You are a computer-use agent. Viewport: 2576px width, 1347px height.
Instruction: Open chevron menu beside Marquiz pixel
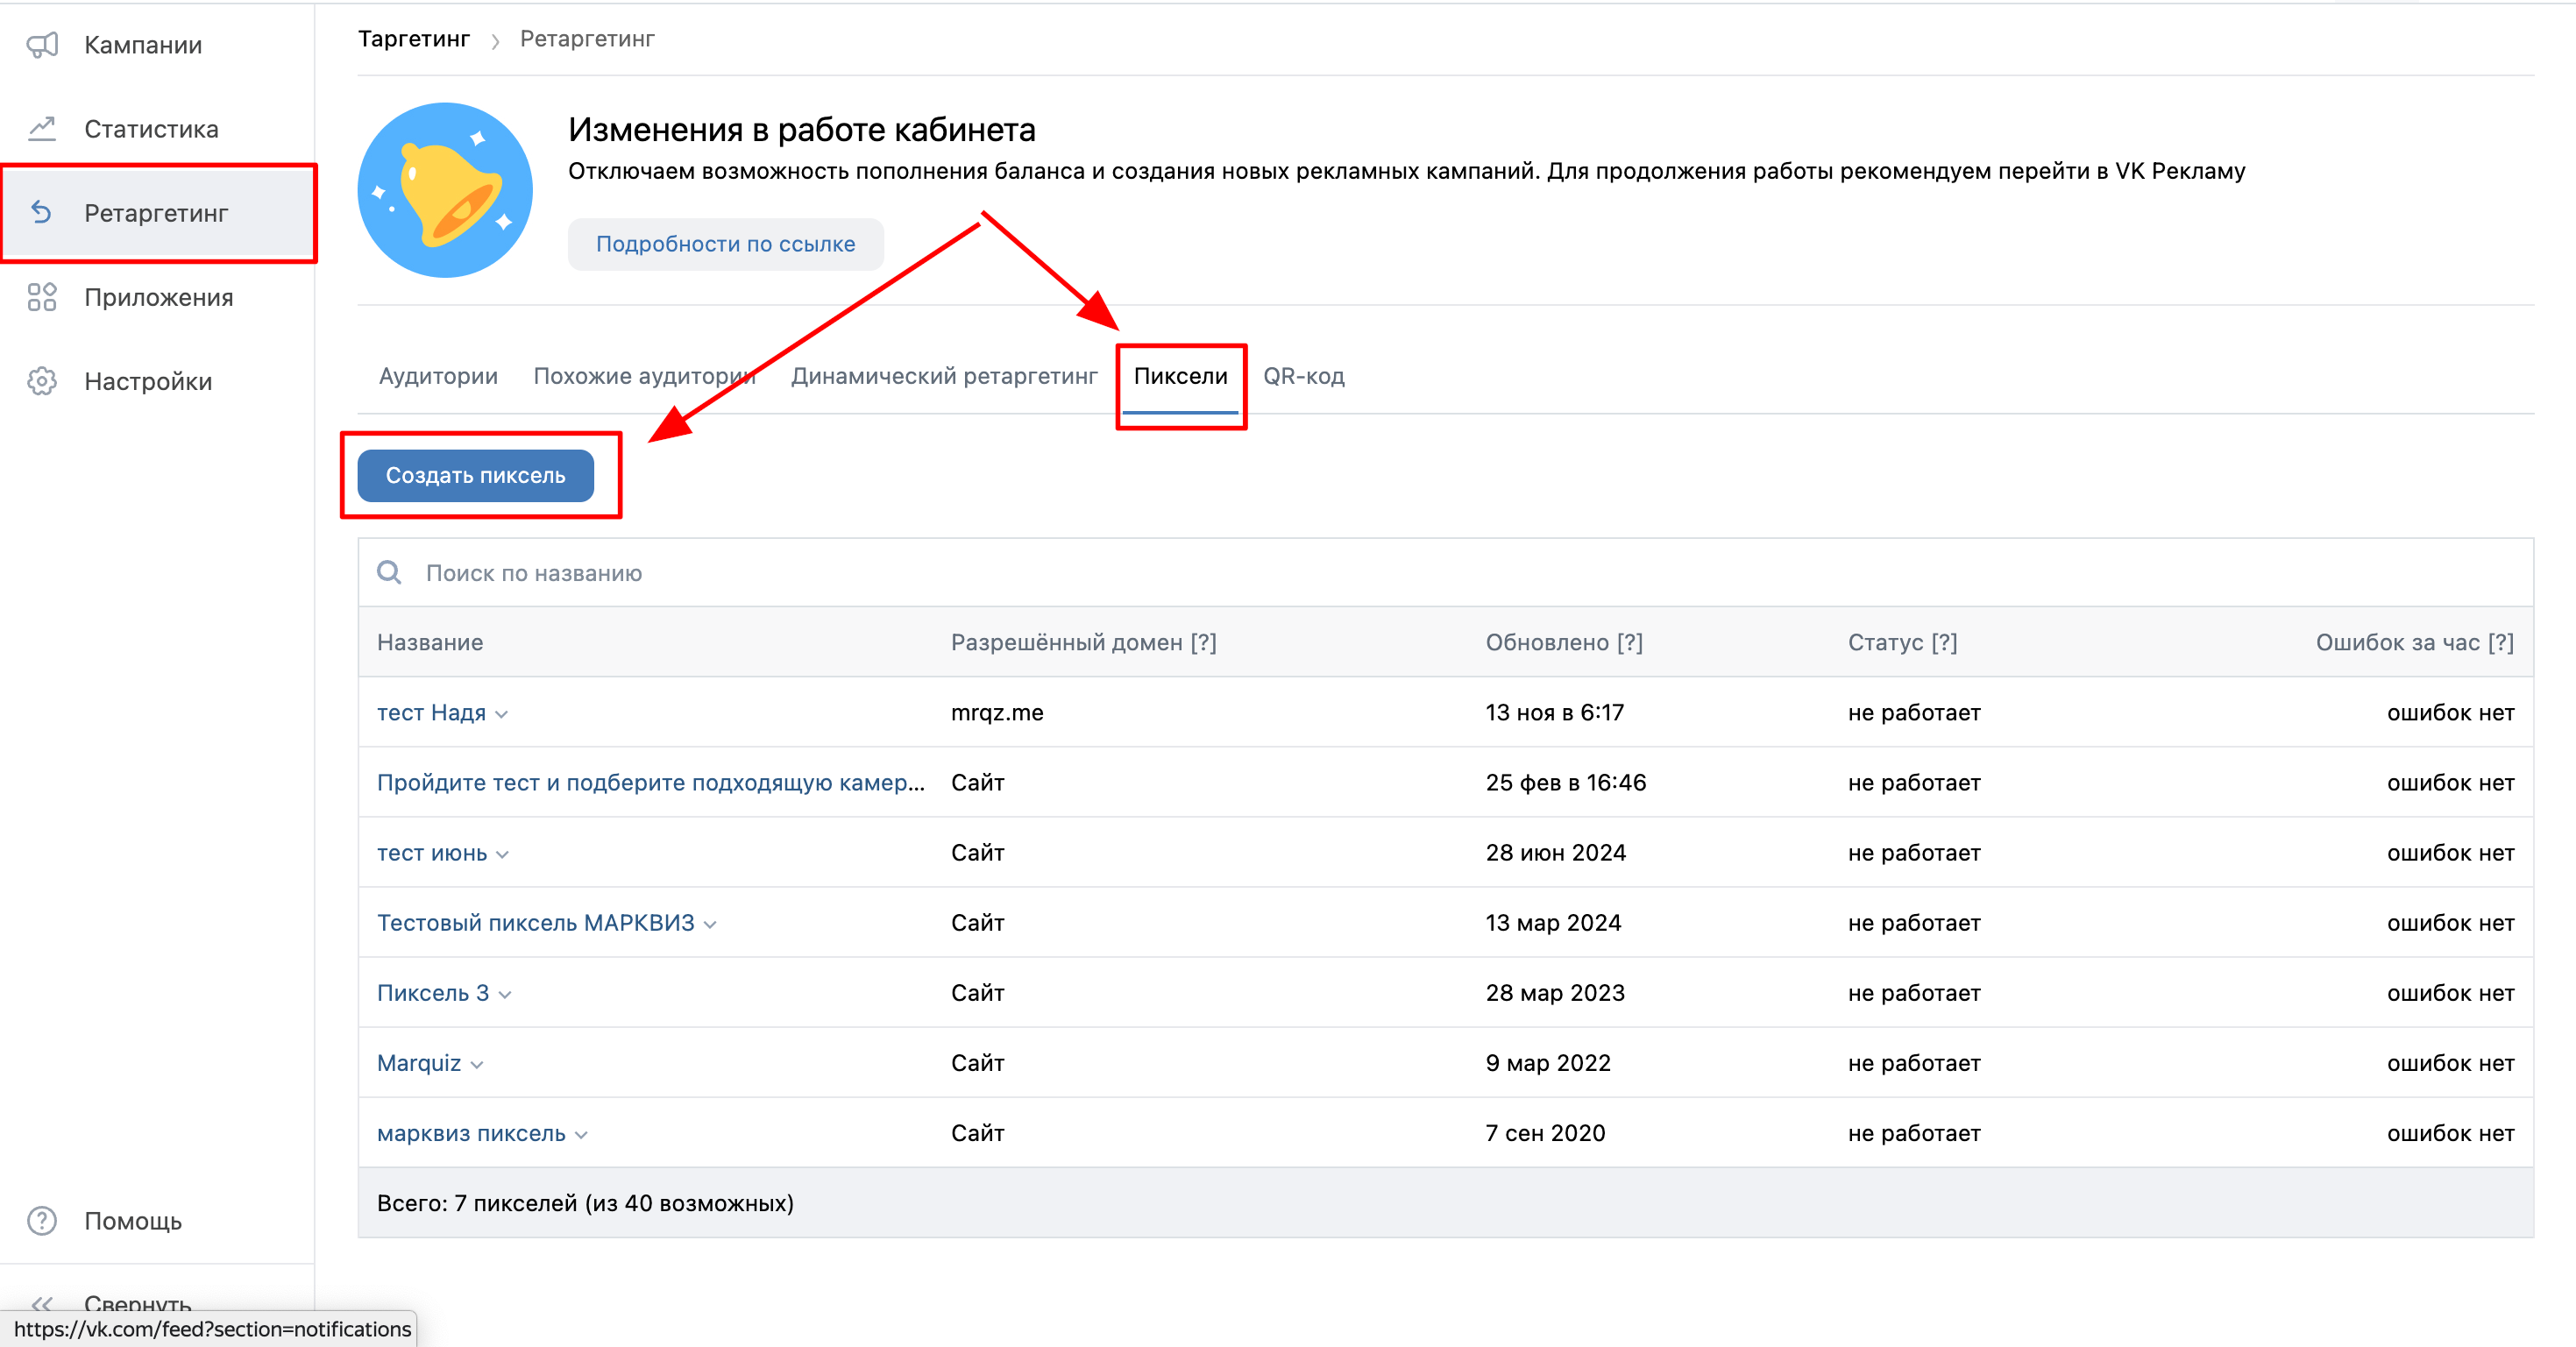(477, 1064)
